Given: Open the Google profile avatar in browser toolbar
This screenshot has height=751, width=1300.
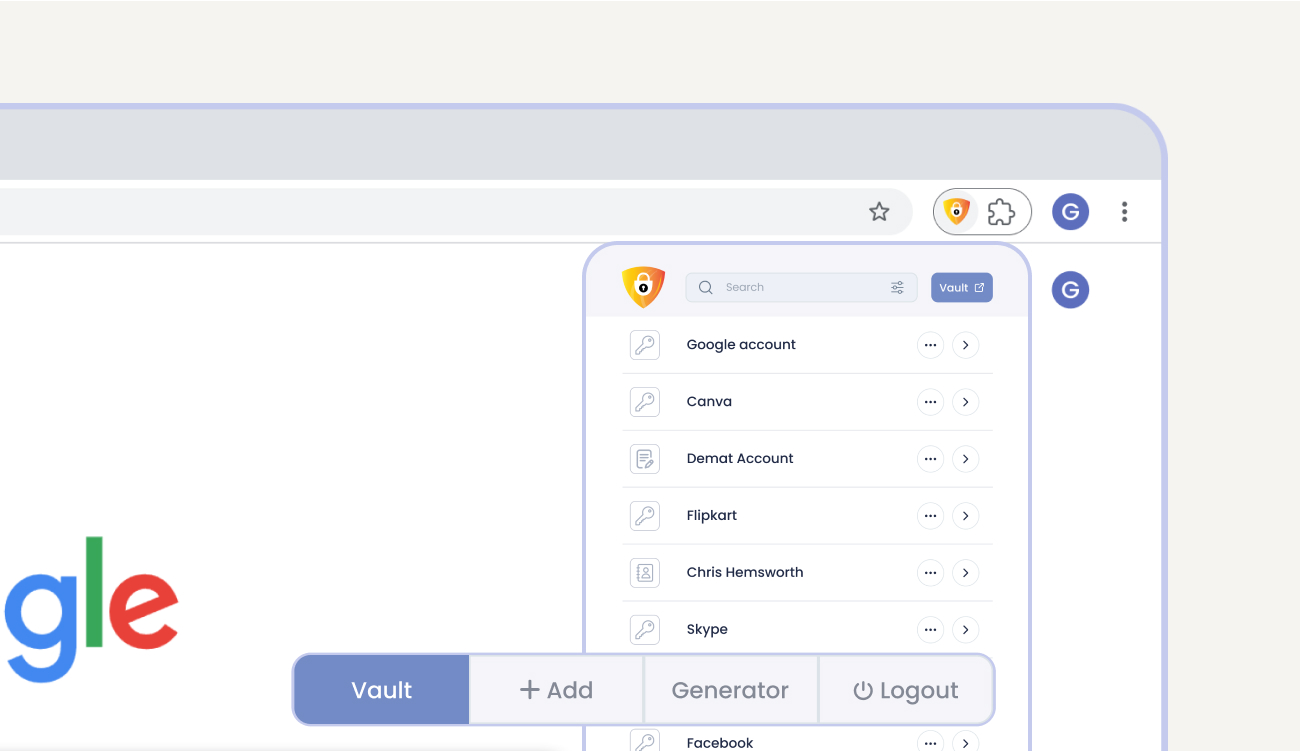Looking at the screenshot, I should tap(1070, 211).
